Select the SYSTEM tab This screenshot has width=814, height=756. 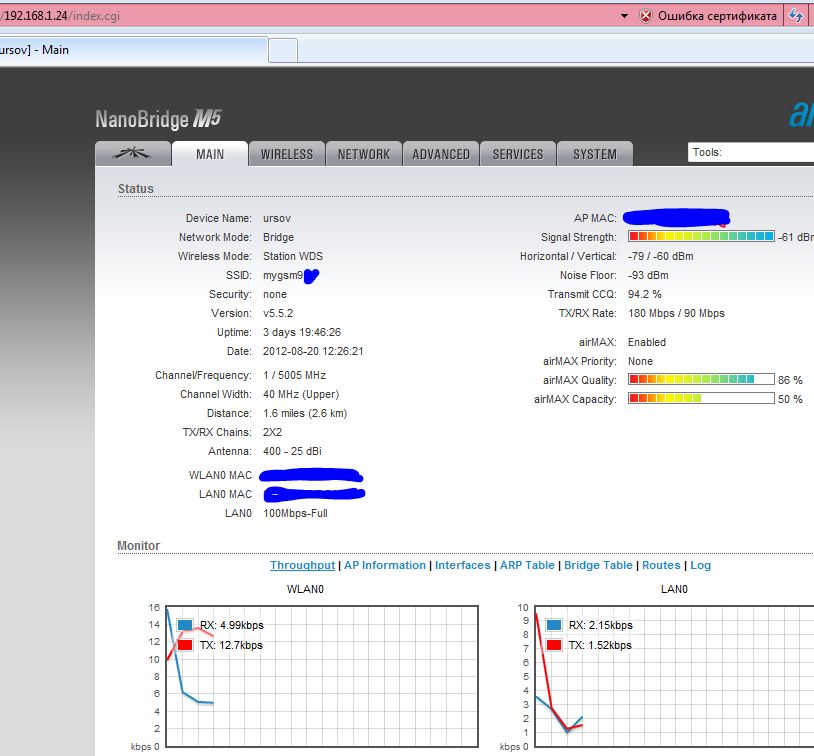[595, 154]
